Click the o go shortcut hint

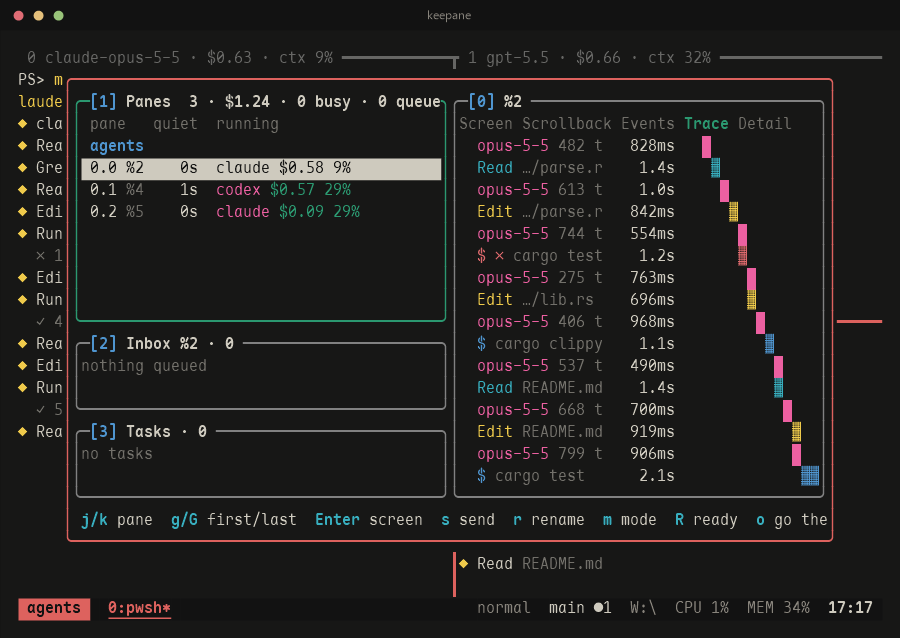(792, 520)
